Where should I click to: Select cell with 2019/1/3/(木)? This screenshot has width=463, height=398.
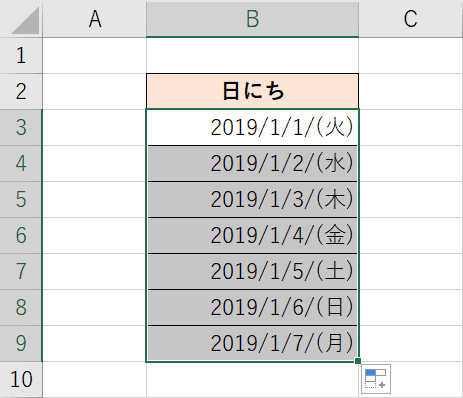pyautogui.click(x=252, y=199)
